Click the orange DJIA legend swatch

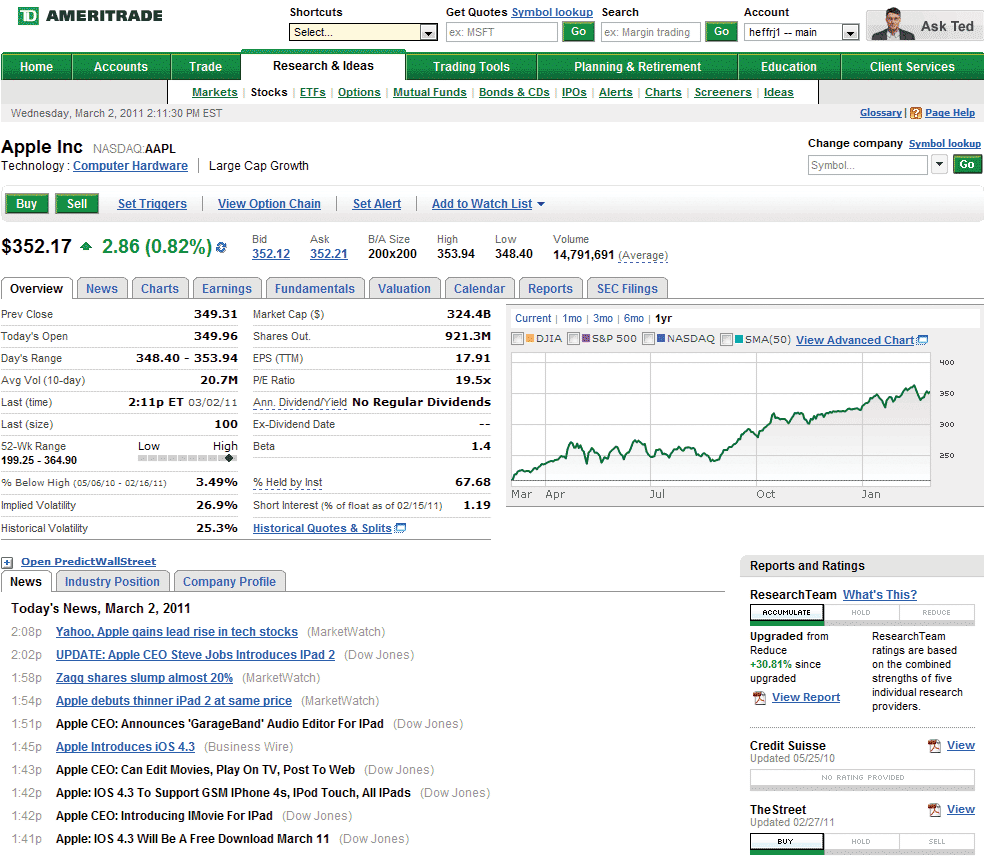(530, 339)
